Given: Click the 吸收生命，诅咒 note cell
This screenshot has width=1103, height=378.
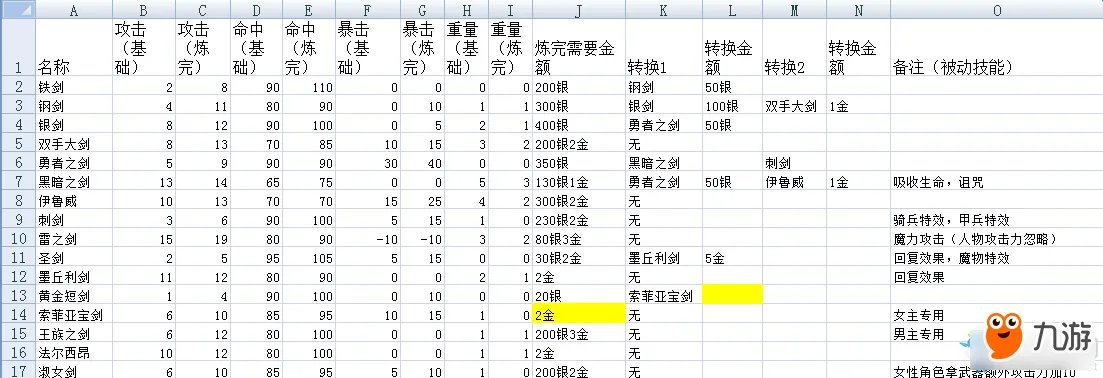Looking at the screenshot, I should click(x=996, y=183).
